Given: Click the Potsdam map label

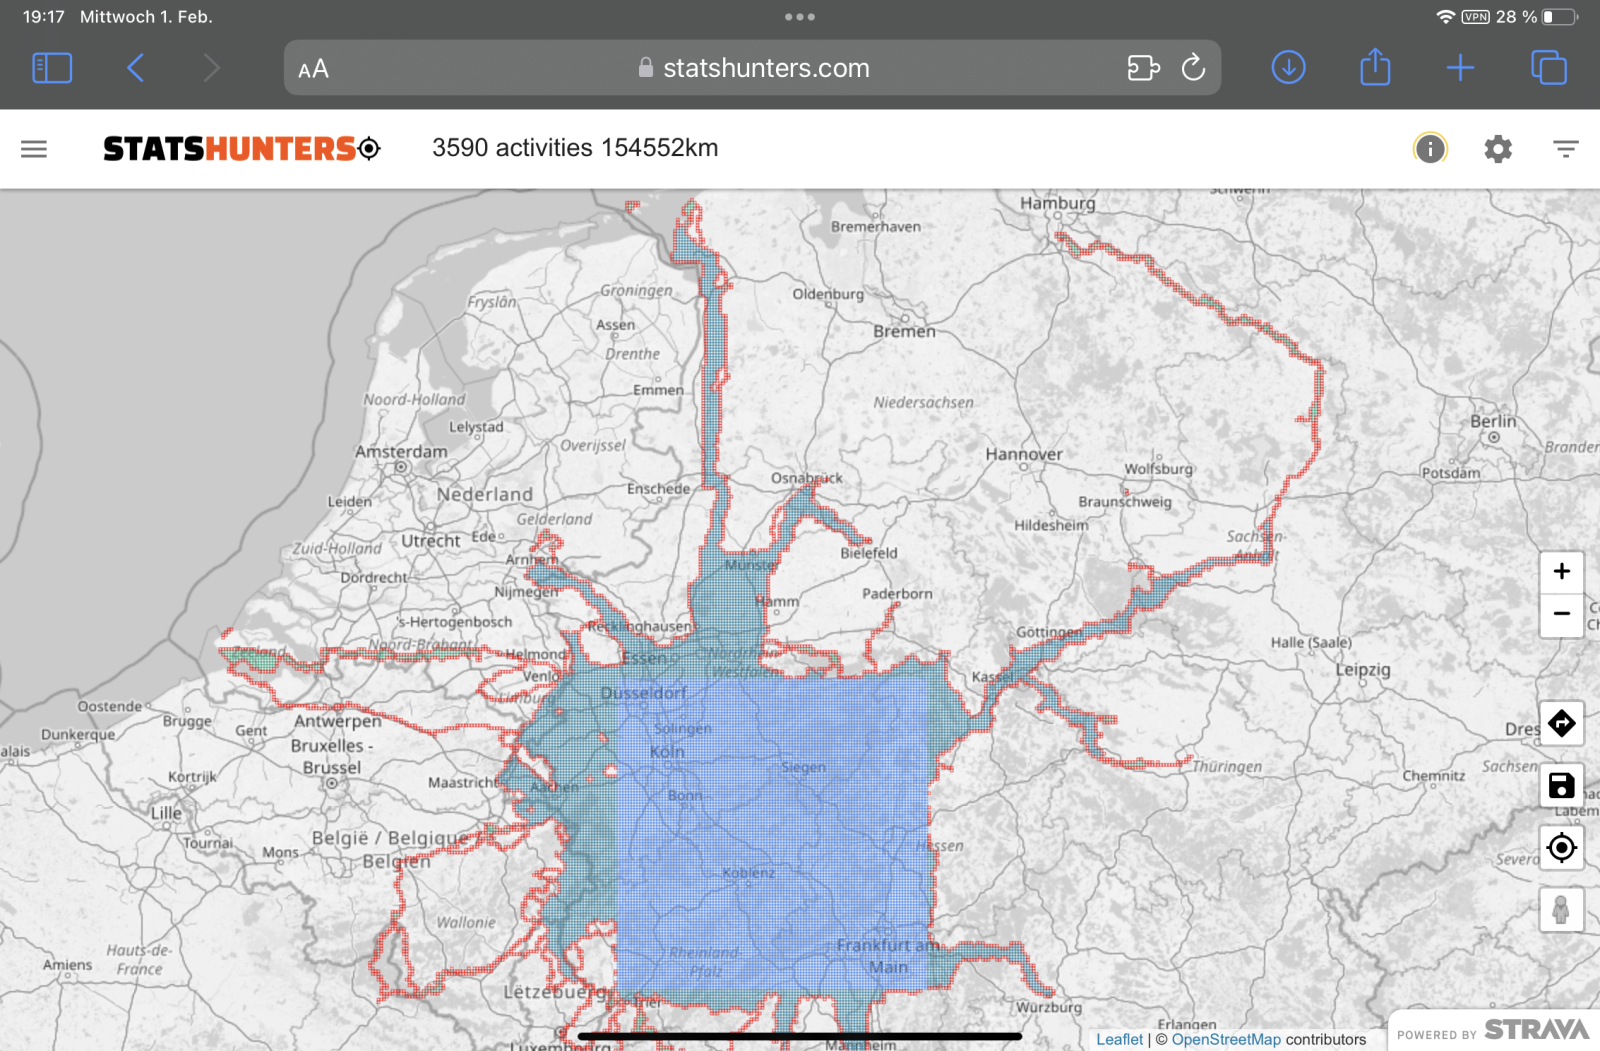Looking at the screenshot, I should (x=1451, y=473).
